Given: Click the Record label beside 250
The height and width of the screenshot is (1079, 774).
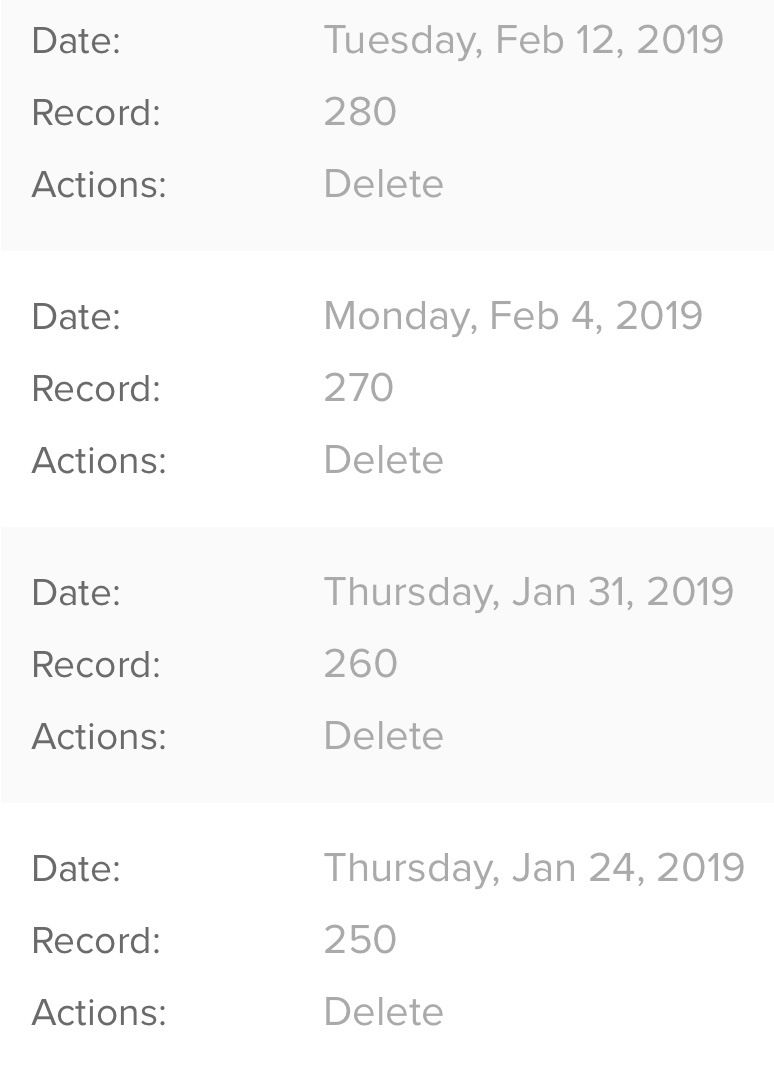Looking at the screenshot, I should (96, 940).
